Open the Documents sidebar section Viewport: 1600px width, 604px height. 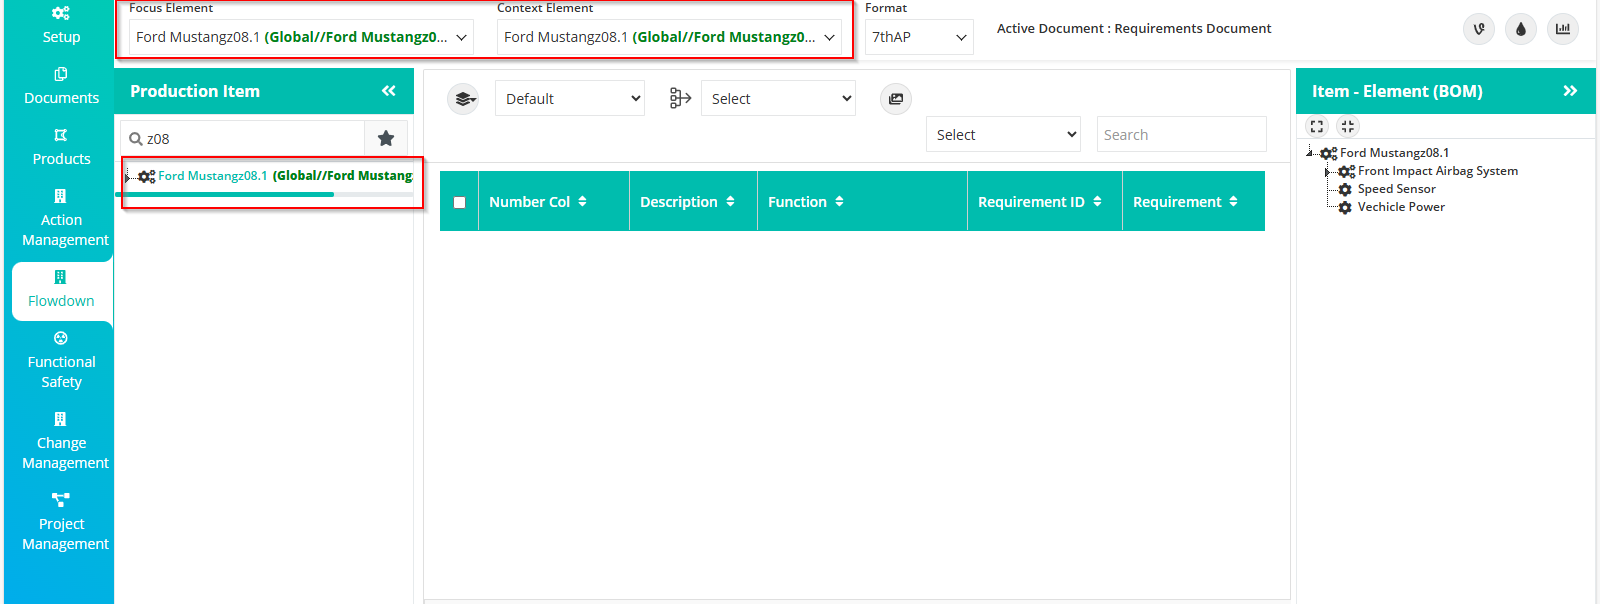click(61, 86)
